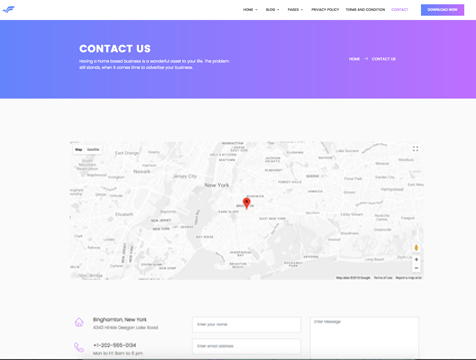Focus the Enter your name field
The image size is (476, 360).
[x=247, y=325]
